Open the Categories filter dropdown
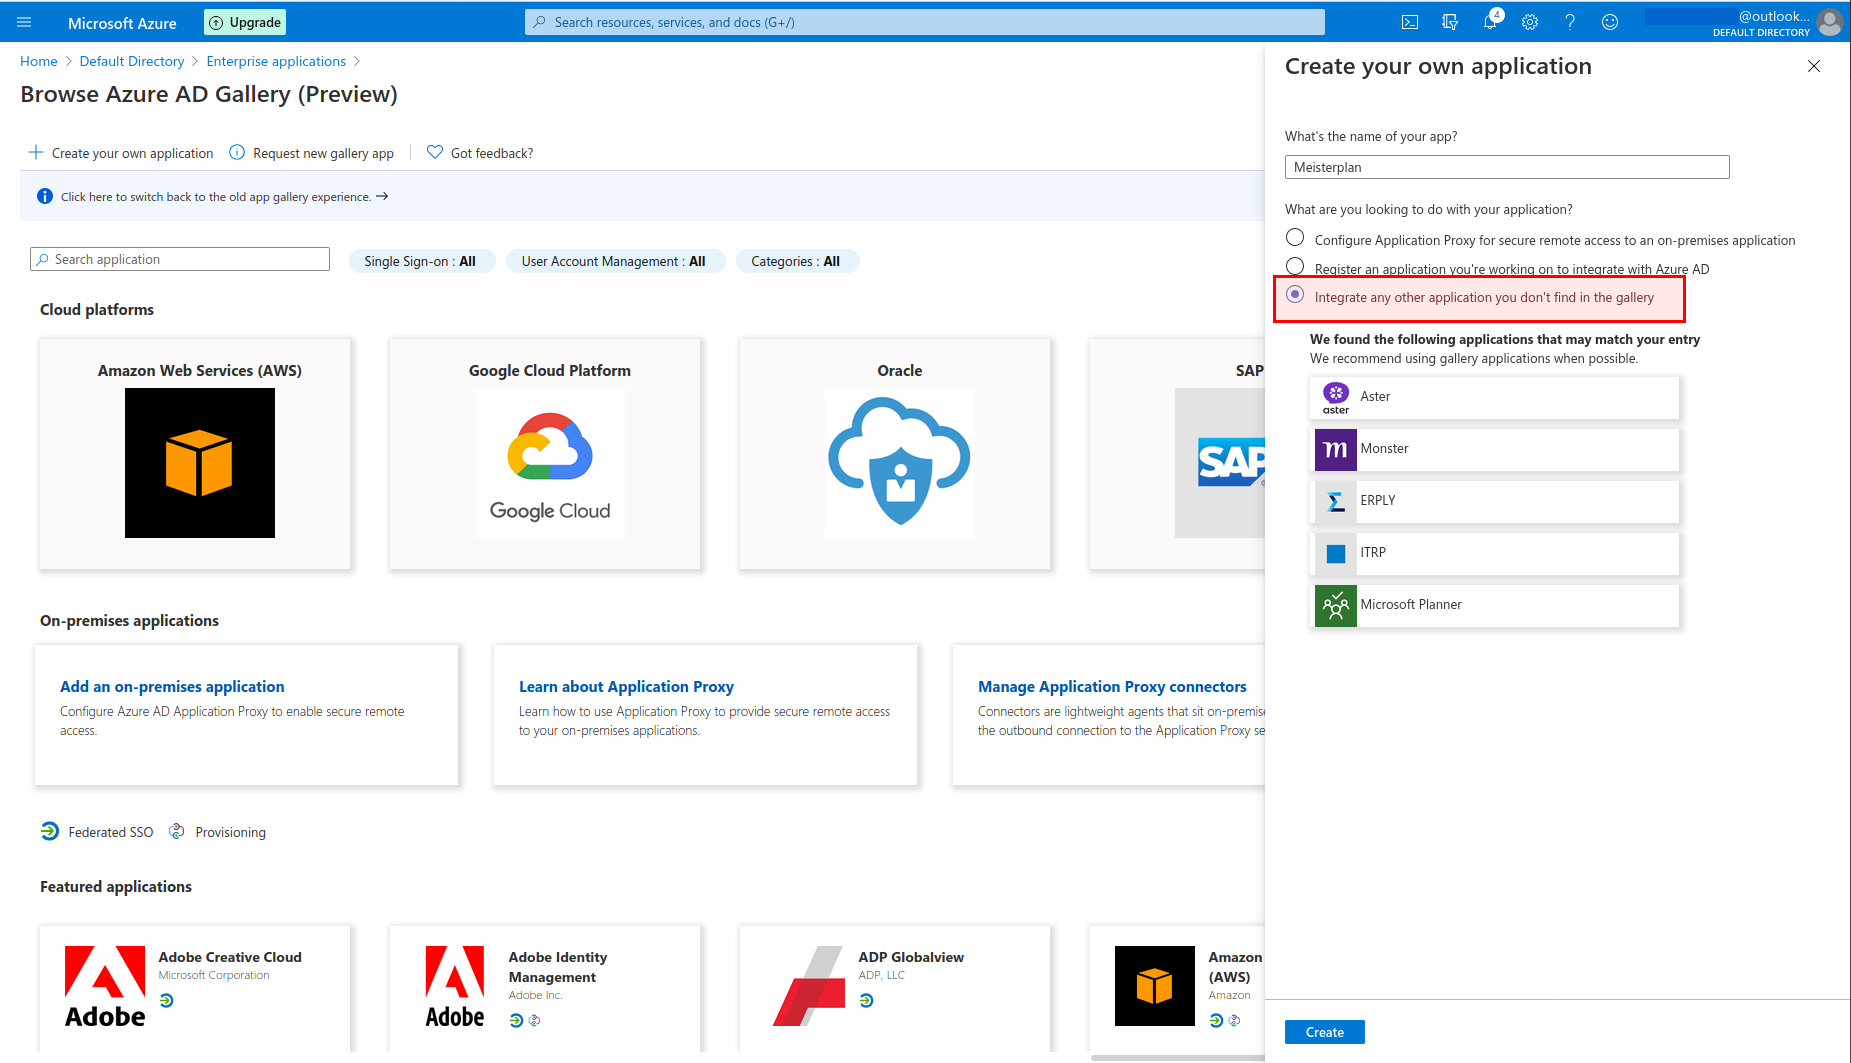Image resolution: width=1851 pixels, height=1063 pixels. coord(796,261)
